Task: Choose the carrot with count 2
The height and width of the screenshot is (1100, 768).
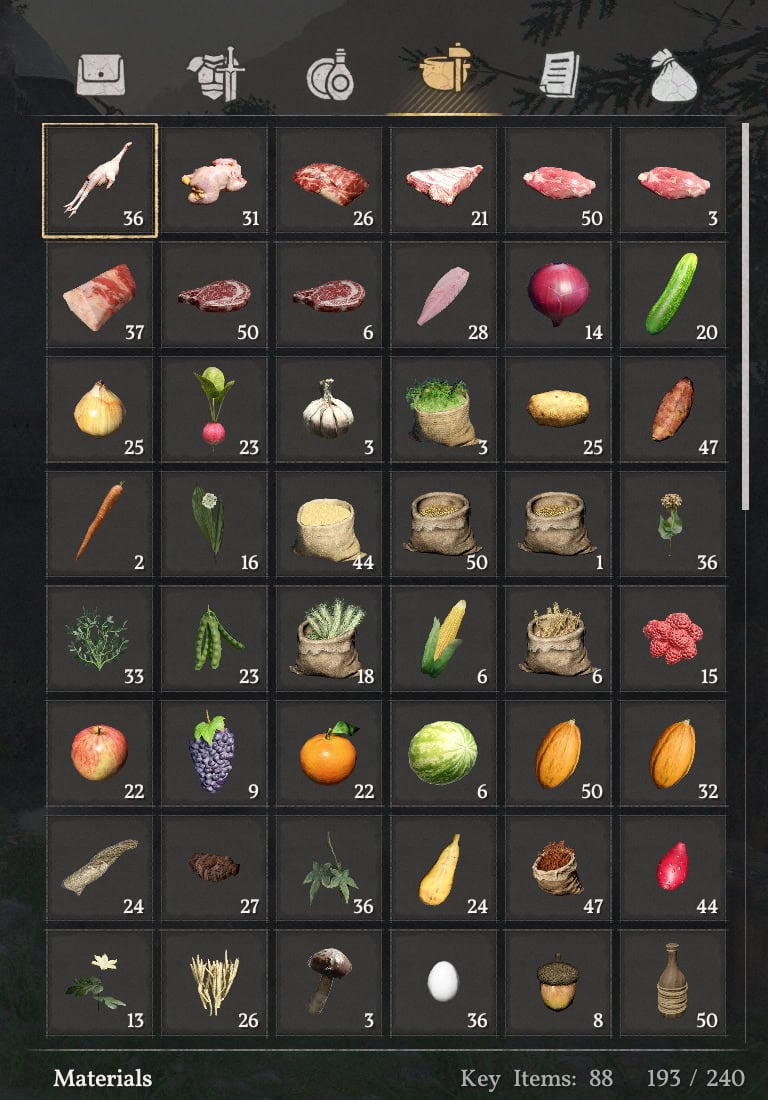Action: (x=100, y=524)
